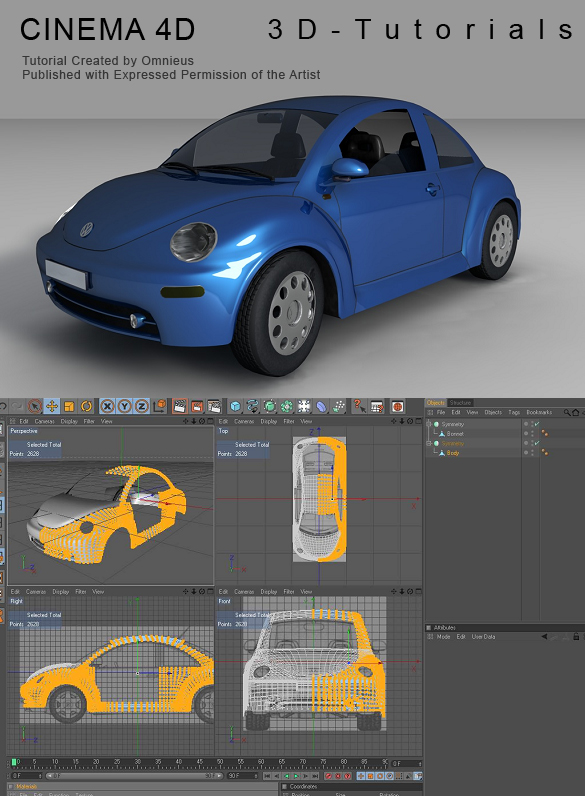Click the Top viewport pan icon
This screenshot has width=585, height=796.
(394, 421)
